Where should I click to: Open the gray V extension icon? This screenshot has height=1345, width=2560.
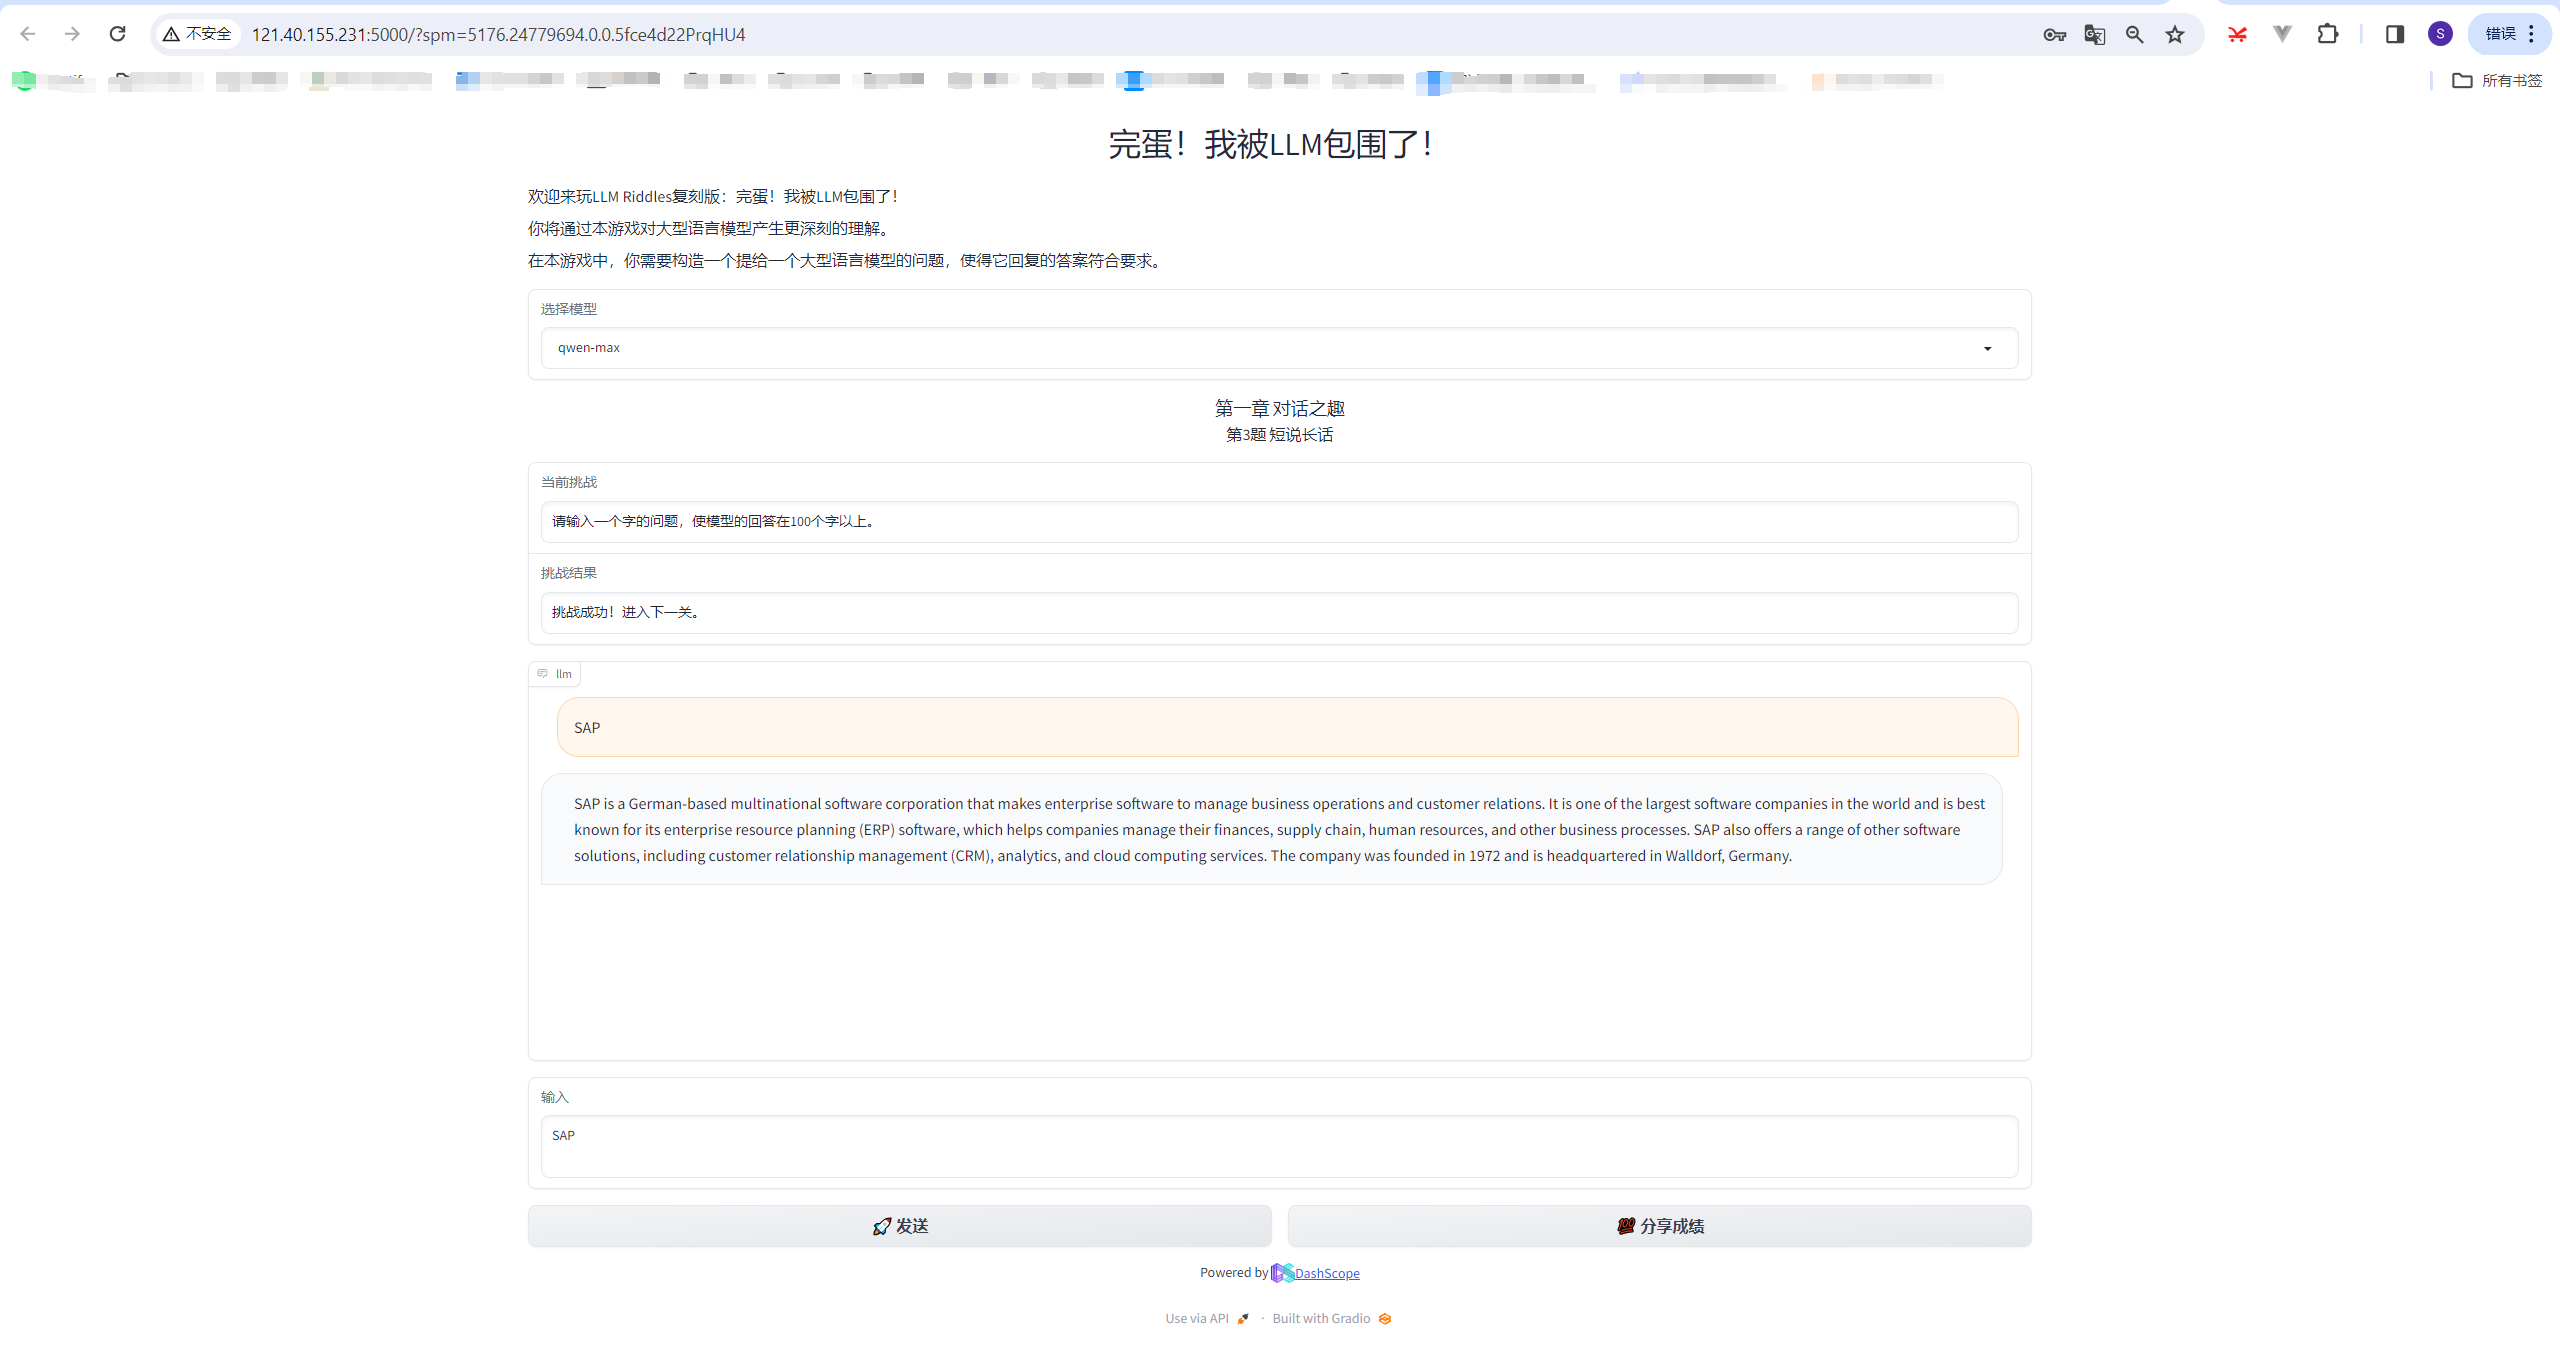2282,35
